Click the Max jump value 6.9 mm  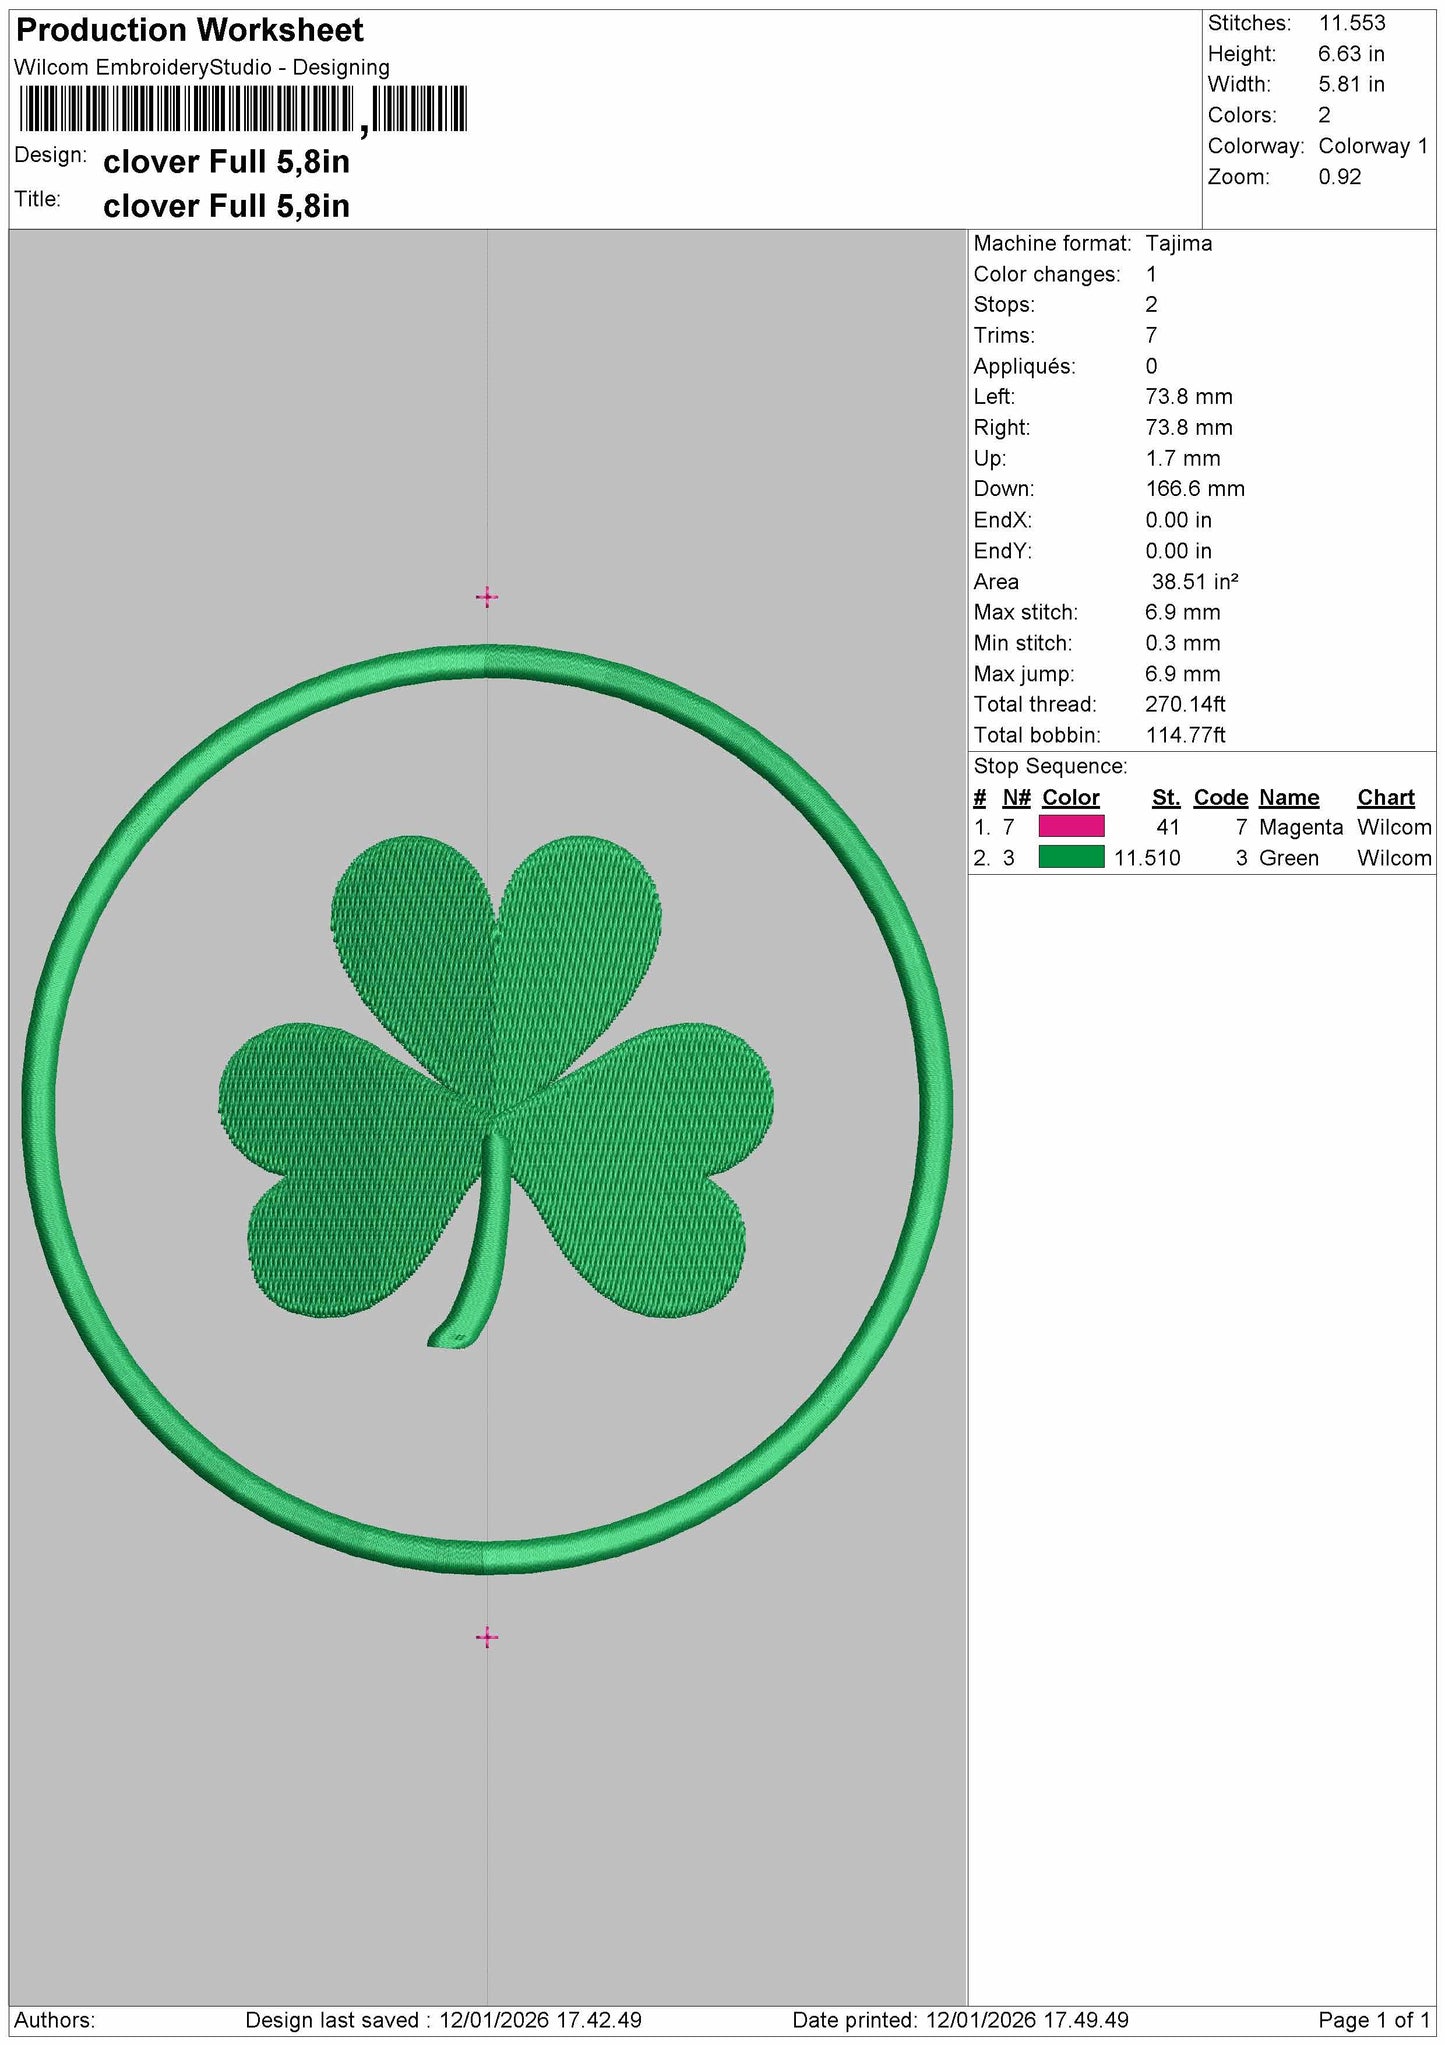pyautogui.click(x=1183, y=674)
